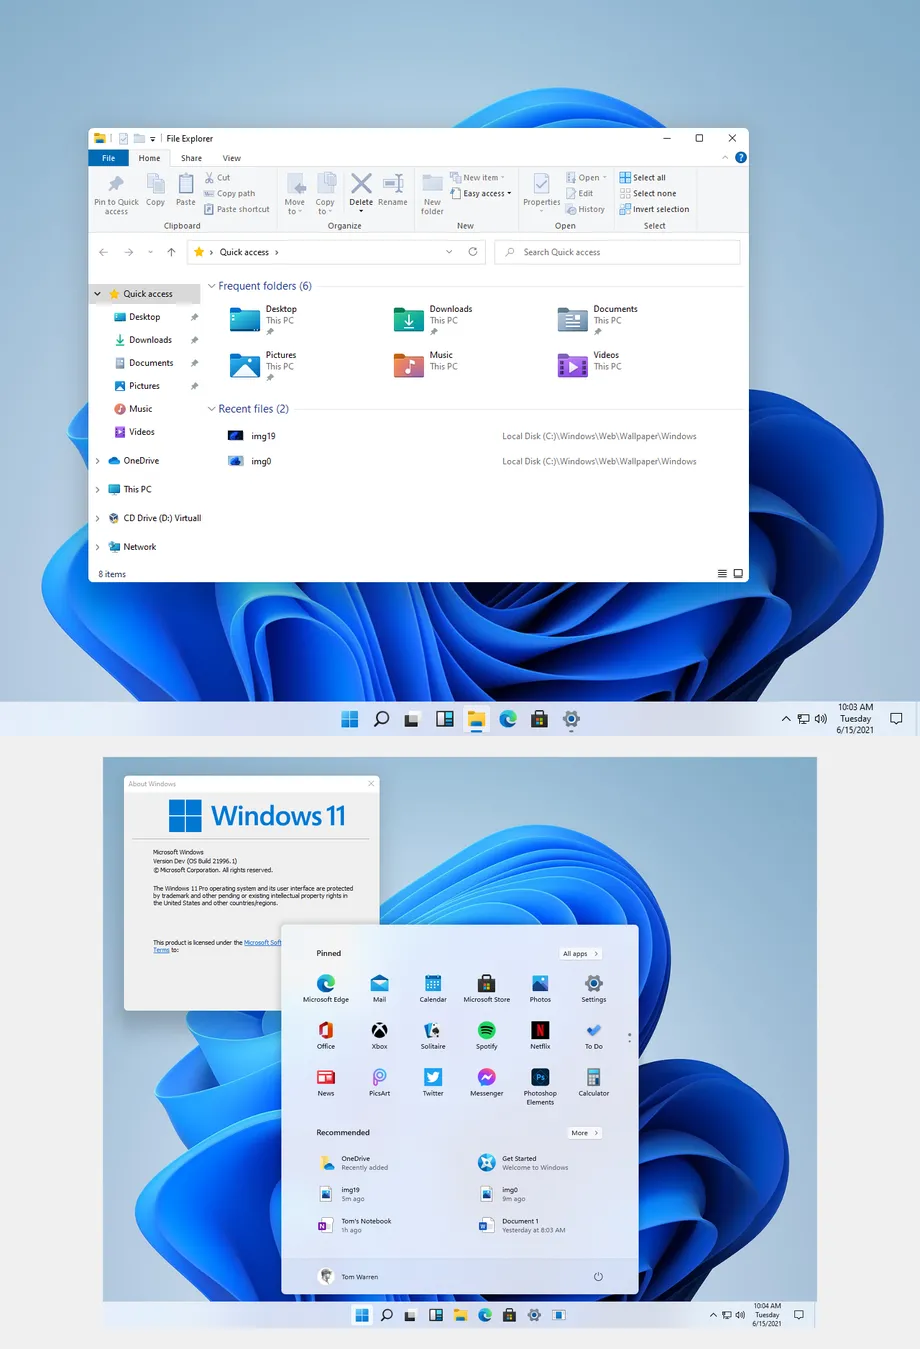Open Spotify from the pinned apps

(x=486, y=1033)
